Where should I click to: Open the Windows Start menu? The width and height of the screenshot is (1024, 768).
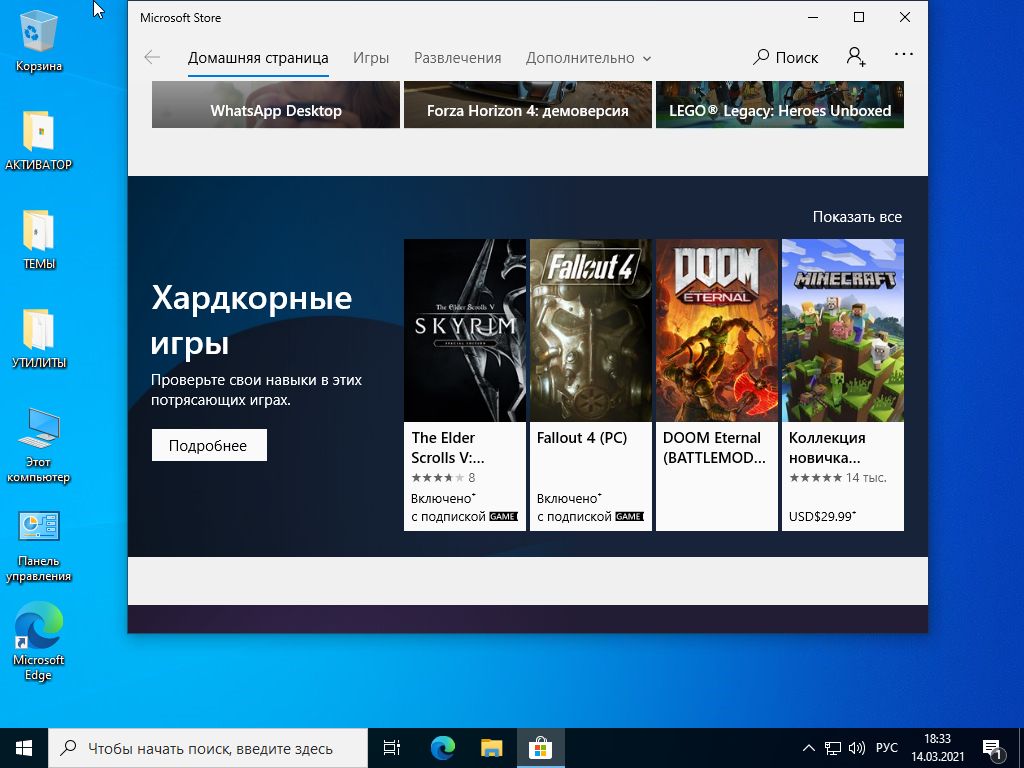click(24, 748)
